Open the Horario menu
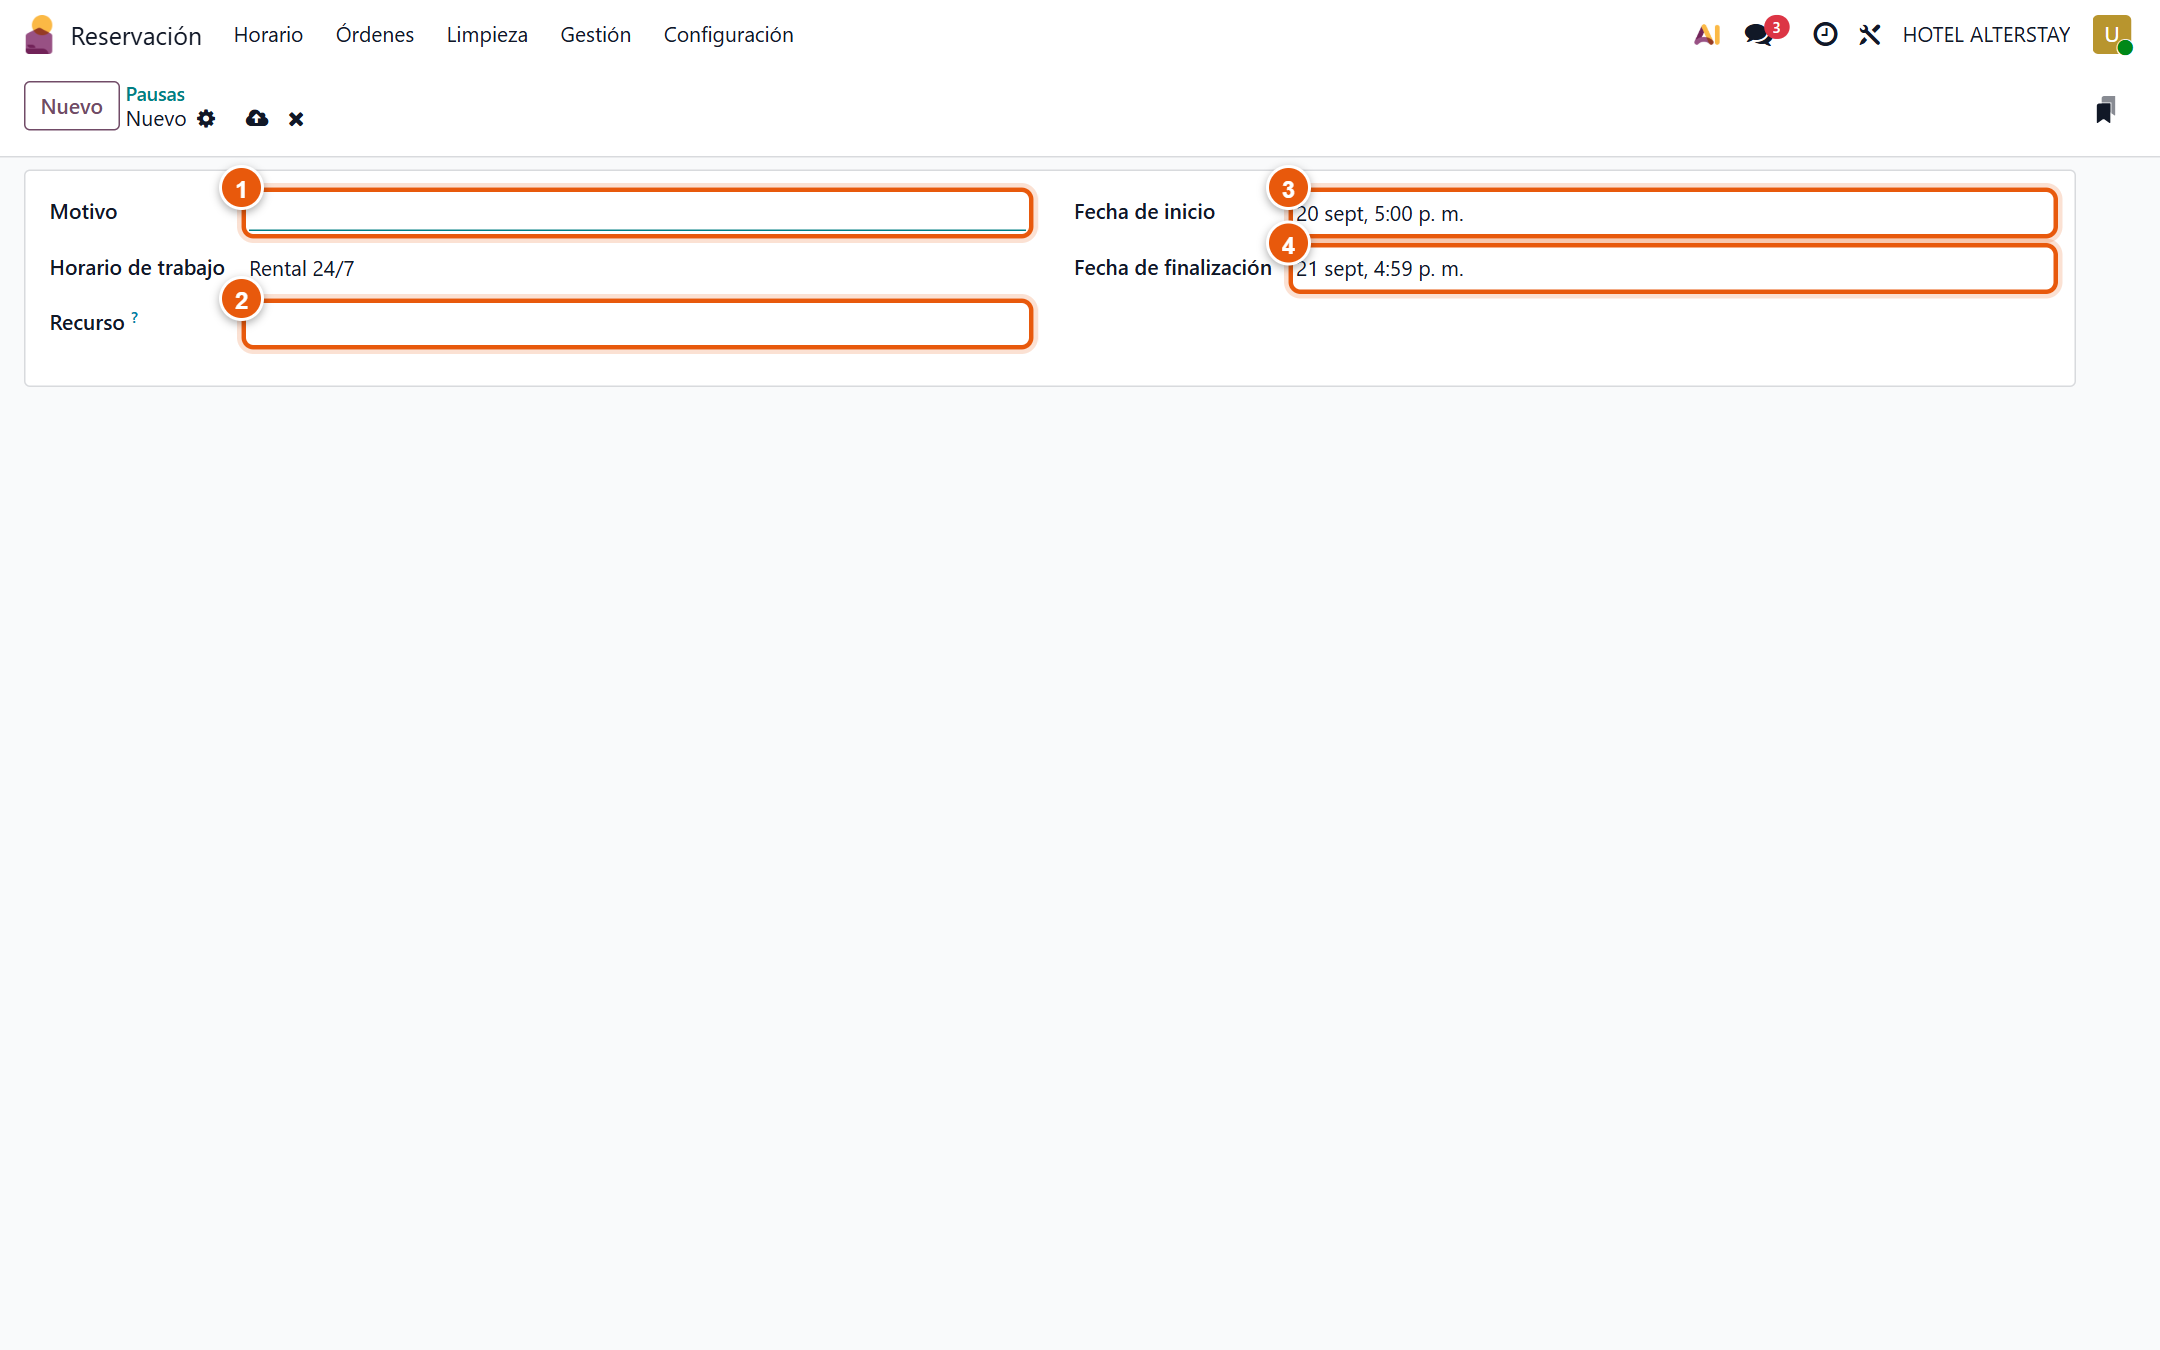Screen dimensions: 2160x1350 click(x=268, y=35)
